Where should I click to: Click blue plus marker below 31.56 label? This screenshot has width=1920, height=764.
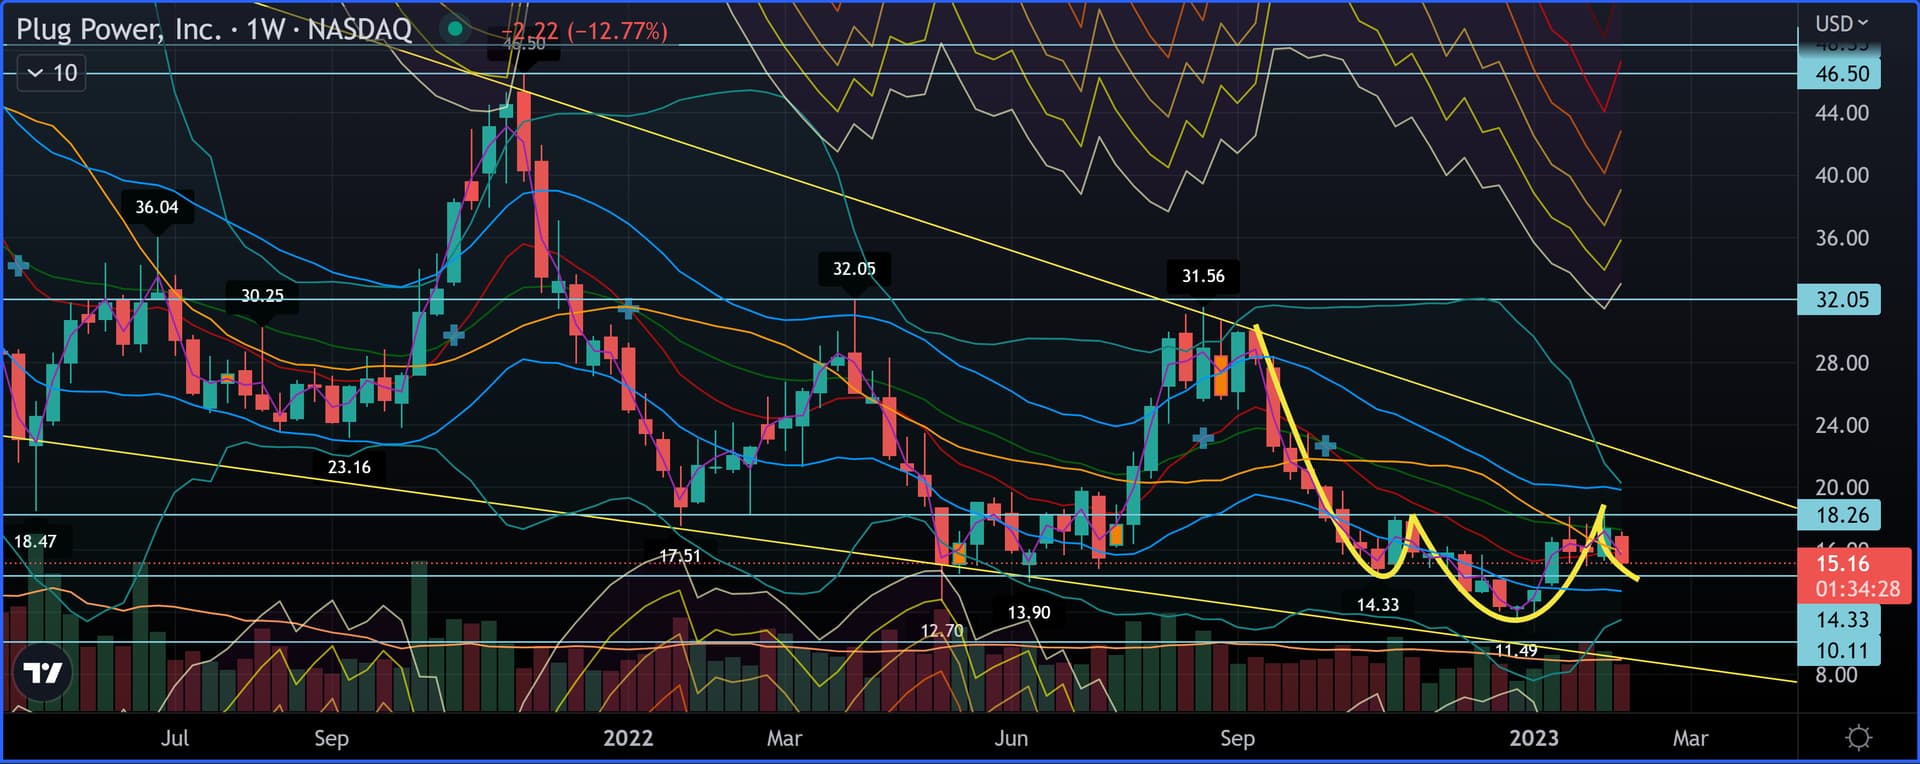pyautogui.click(x=1203, y=438)
